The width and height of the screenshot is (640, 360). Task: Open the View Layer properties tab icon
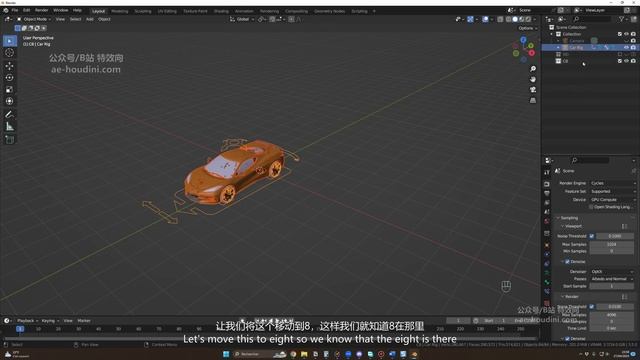[x=547, y=203]
